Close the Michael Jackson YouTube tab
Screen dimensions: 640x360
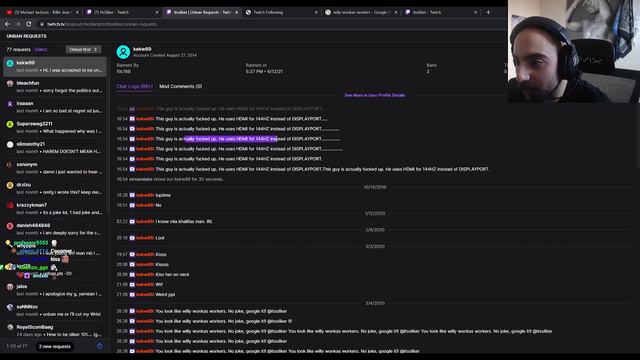[77, 12]
